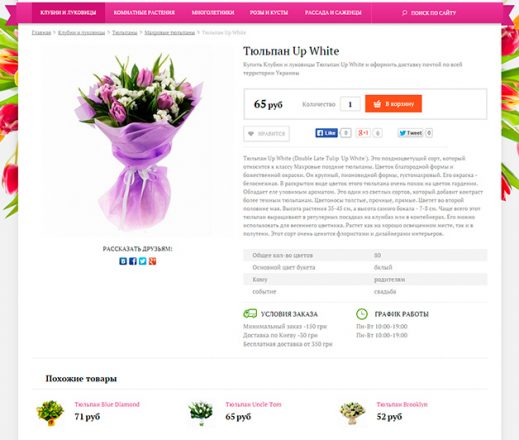Click the Twitter share icon under the bouquet

point(143,261)
